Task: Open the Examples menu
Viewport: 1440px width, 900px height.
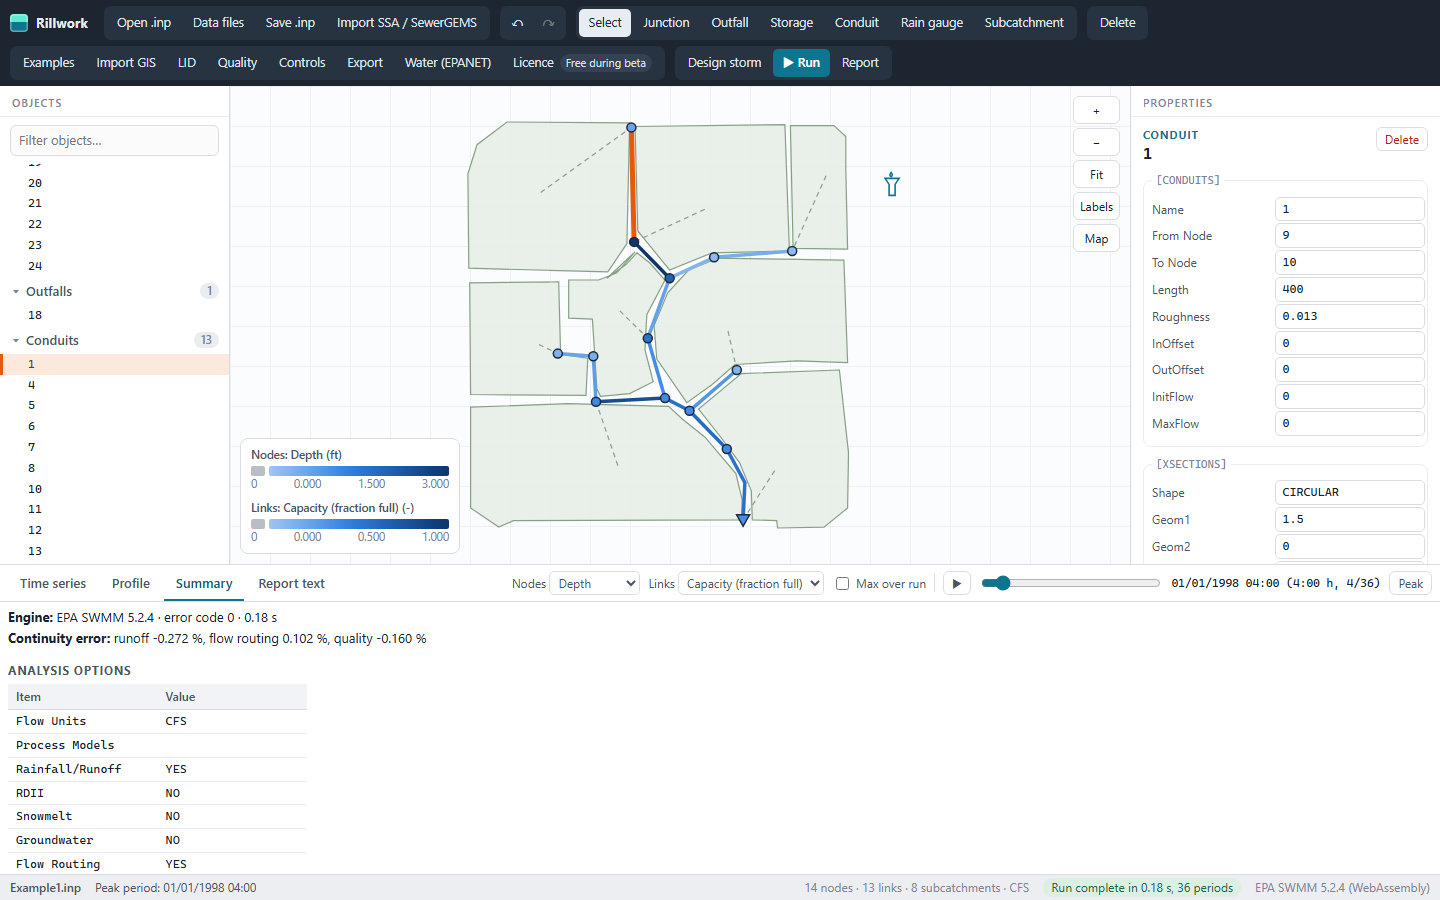Action: coord(49,62)
